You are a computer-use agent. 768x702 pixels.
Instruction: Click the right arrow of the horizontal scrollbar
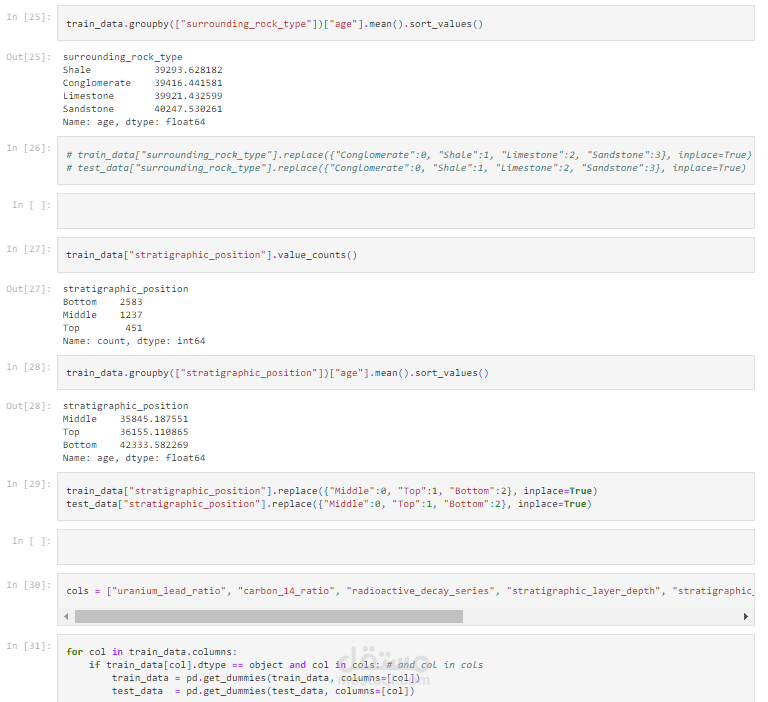click(746, 617)
